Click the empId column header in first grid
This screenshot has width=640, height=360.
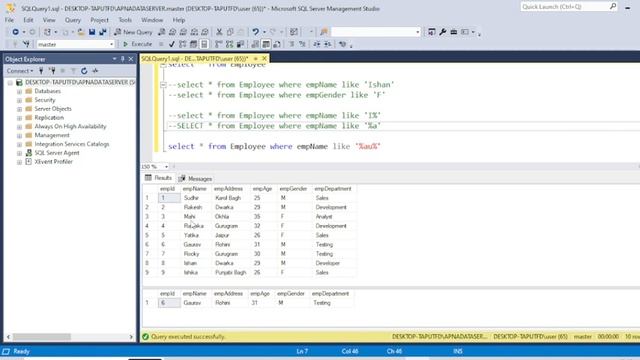pyautogui.click(x=168, y=189)
